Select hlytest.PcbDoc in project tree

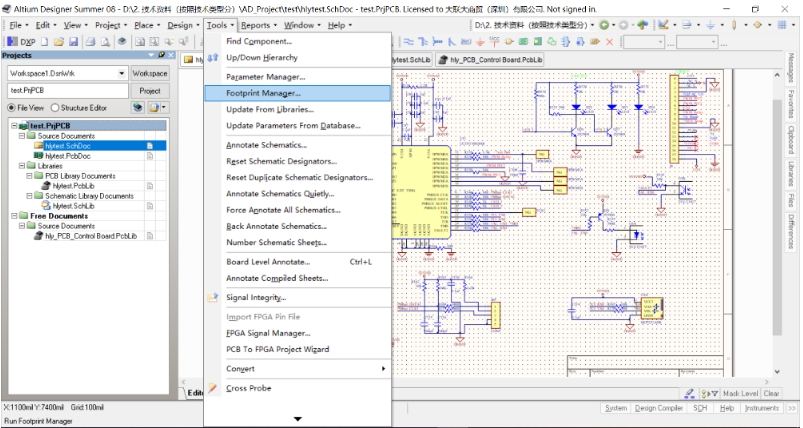click(x=68, y=156)
